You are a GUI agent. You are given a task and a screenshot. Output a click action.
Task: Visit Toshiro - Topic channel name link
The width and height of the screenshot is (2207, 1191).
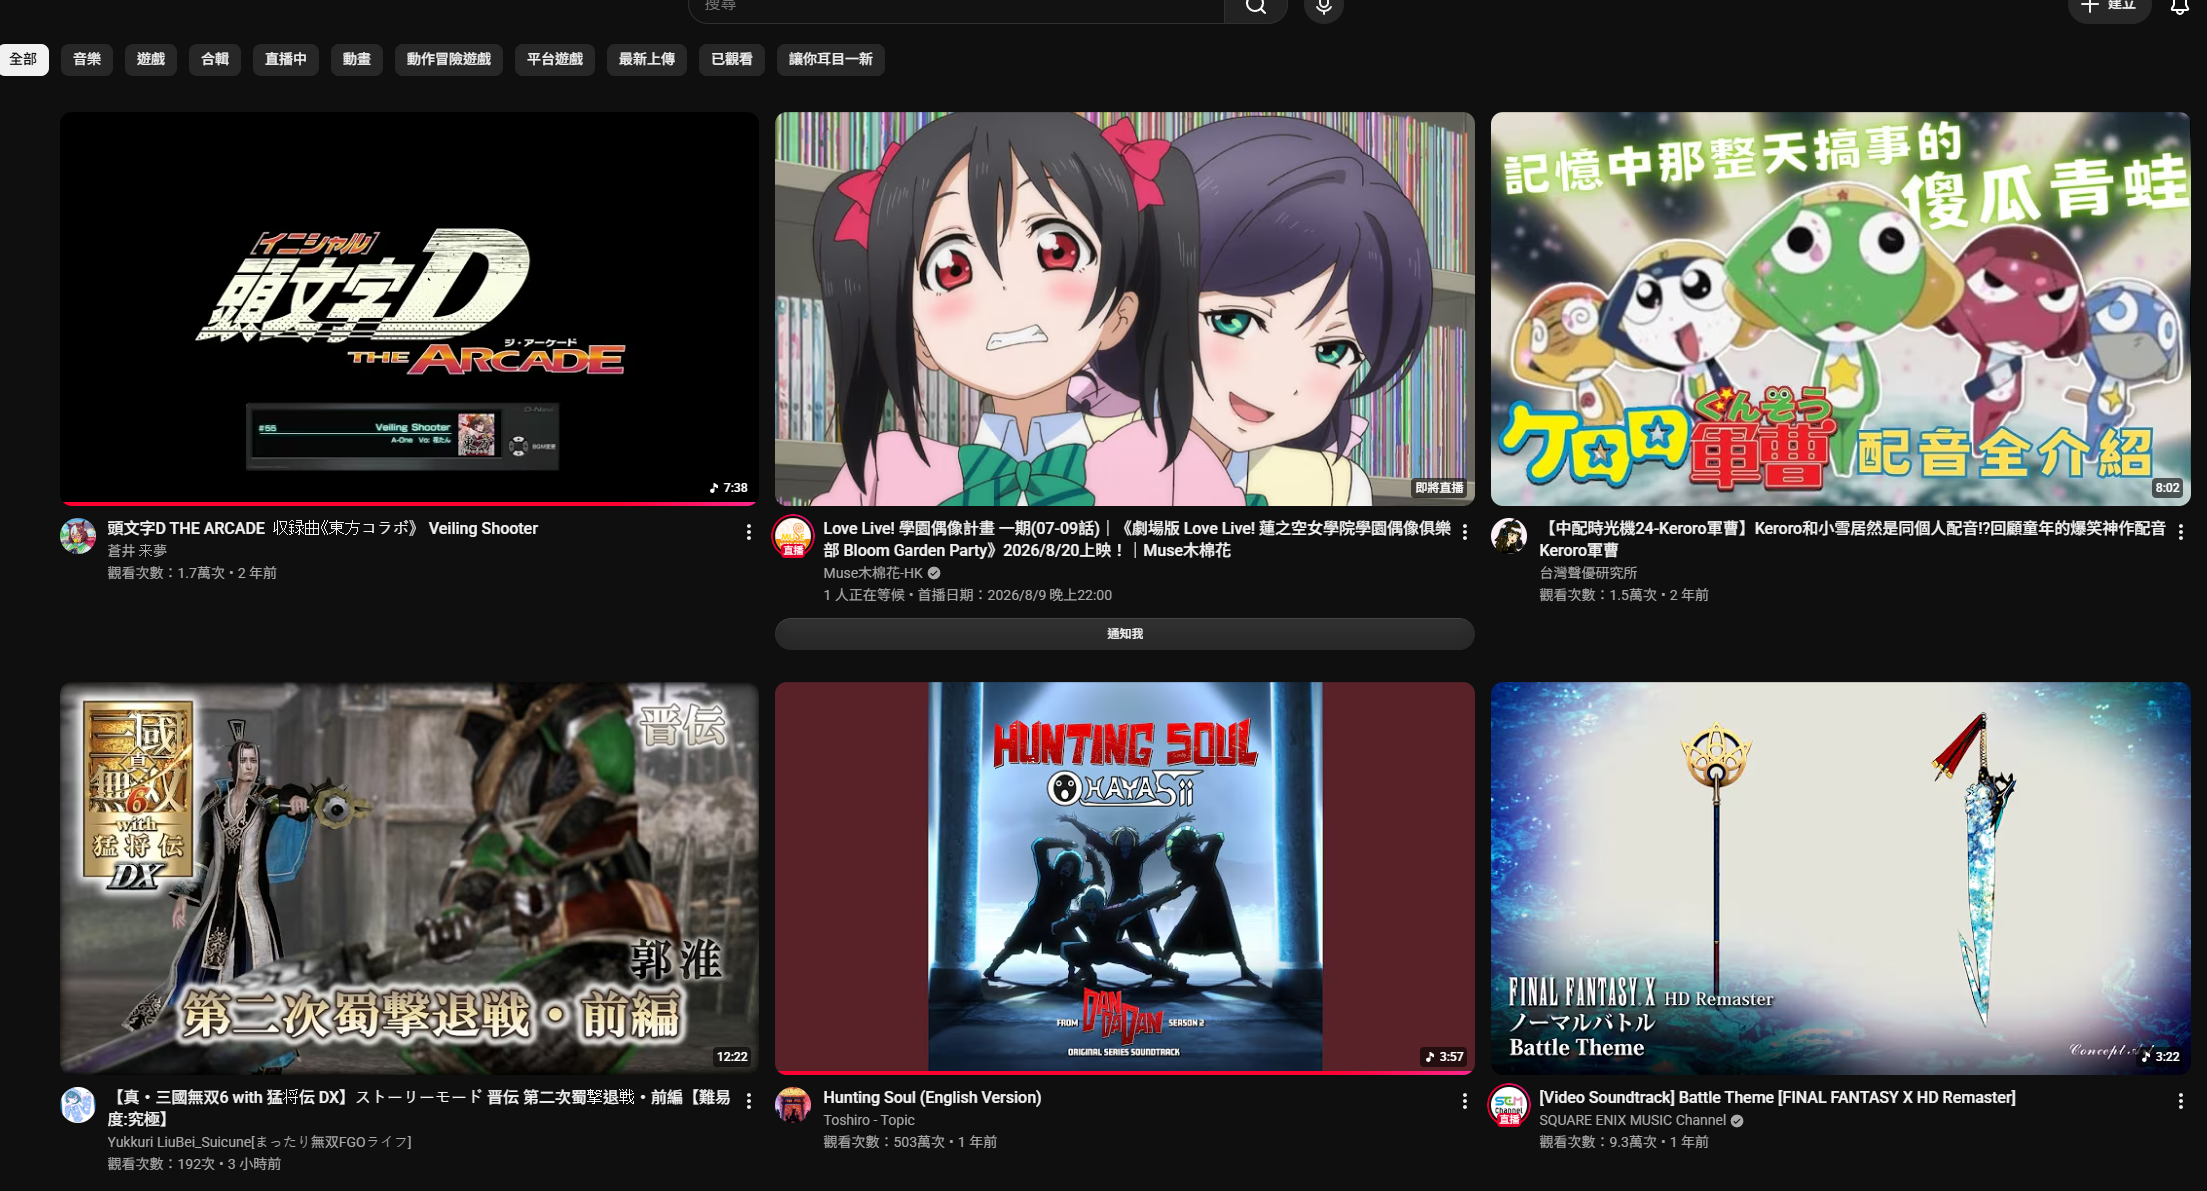[869, 1120]
